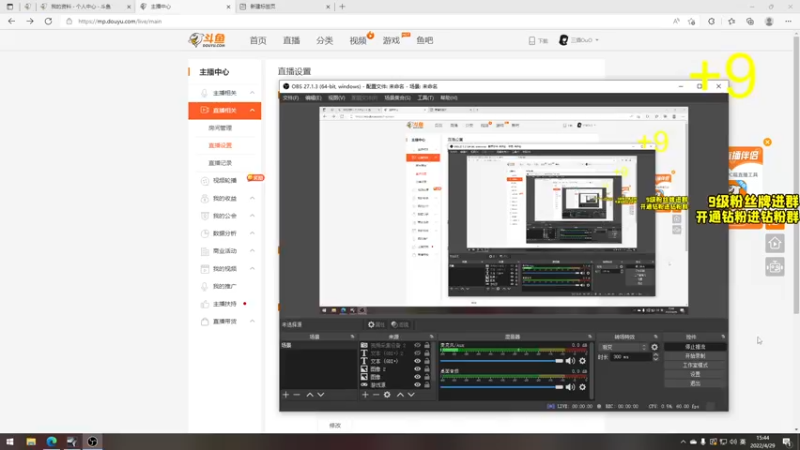This screenshot has width=800, height=450.
Task: Adjust the desktop audio volume slider
Action: click(x=502, y=387)
